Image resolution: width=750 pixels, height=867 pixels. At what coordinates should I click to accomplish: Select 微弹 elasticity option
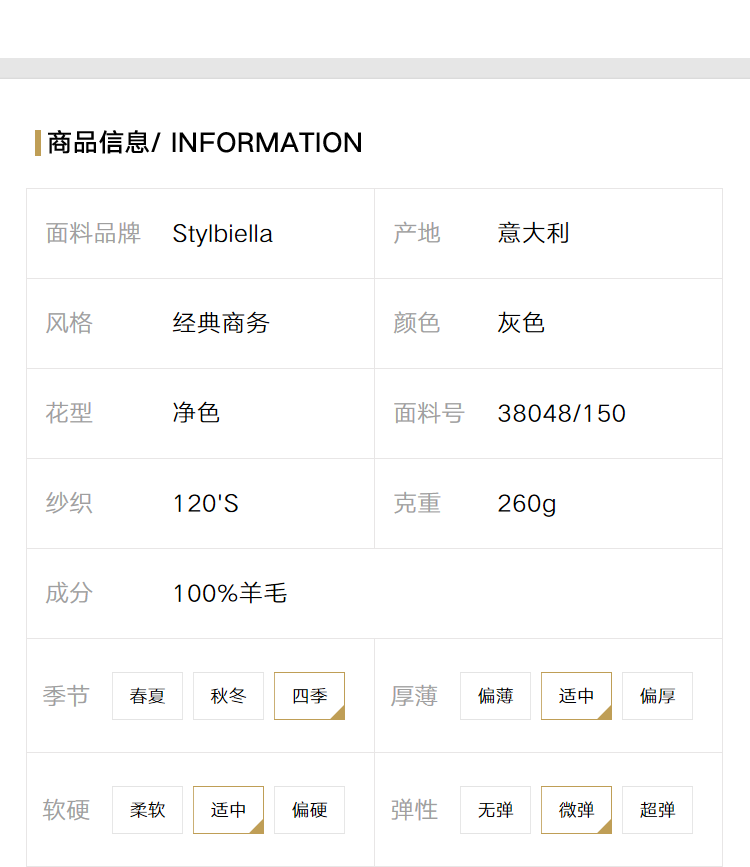tap(576, 809)
